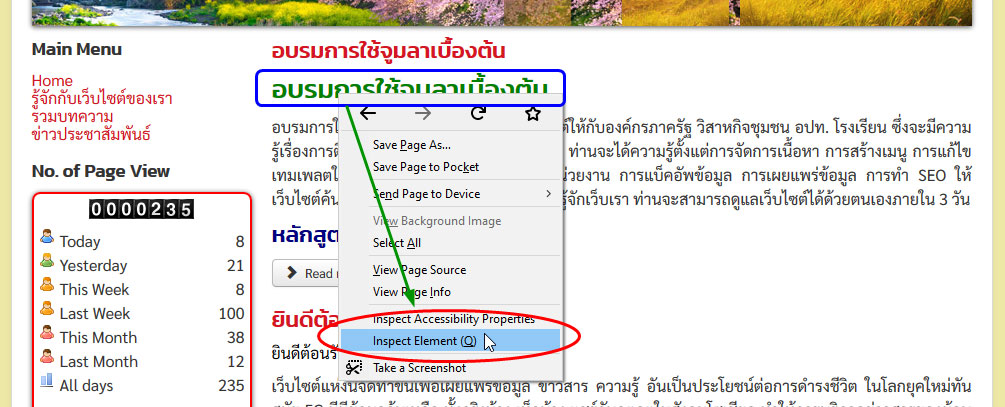The height and width of the screenshot is (407, 1005).
Task: Click the Forward arrow in context menu
Action: coord(423,114)
